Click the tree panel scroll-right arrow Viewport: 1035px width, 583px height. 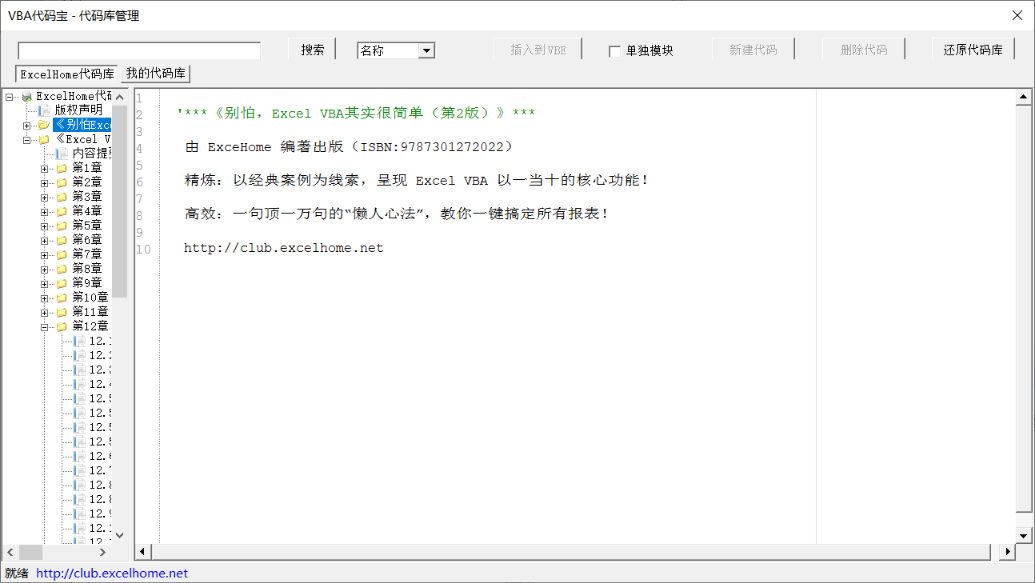pos(102,552)
